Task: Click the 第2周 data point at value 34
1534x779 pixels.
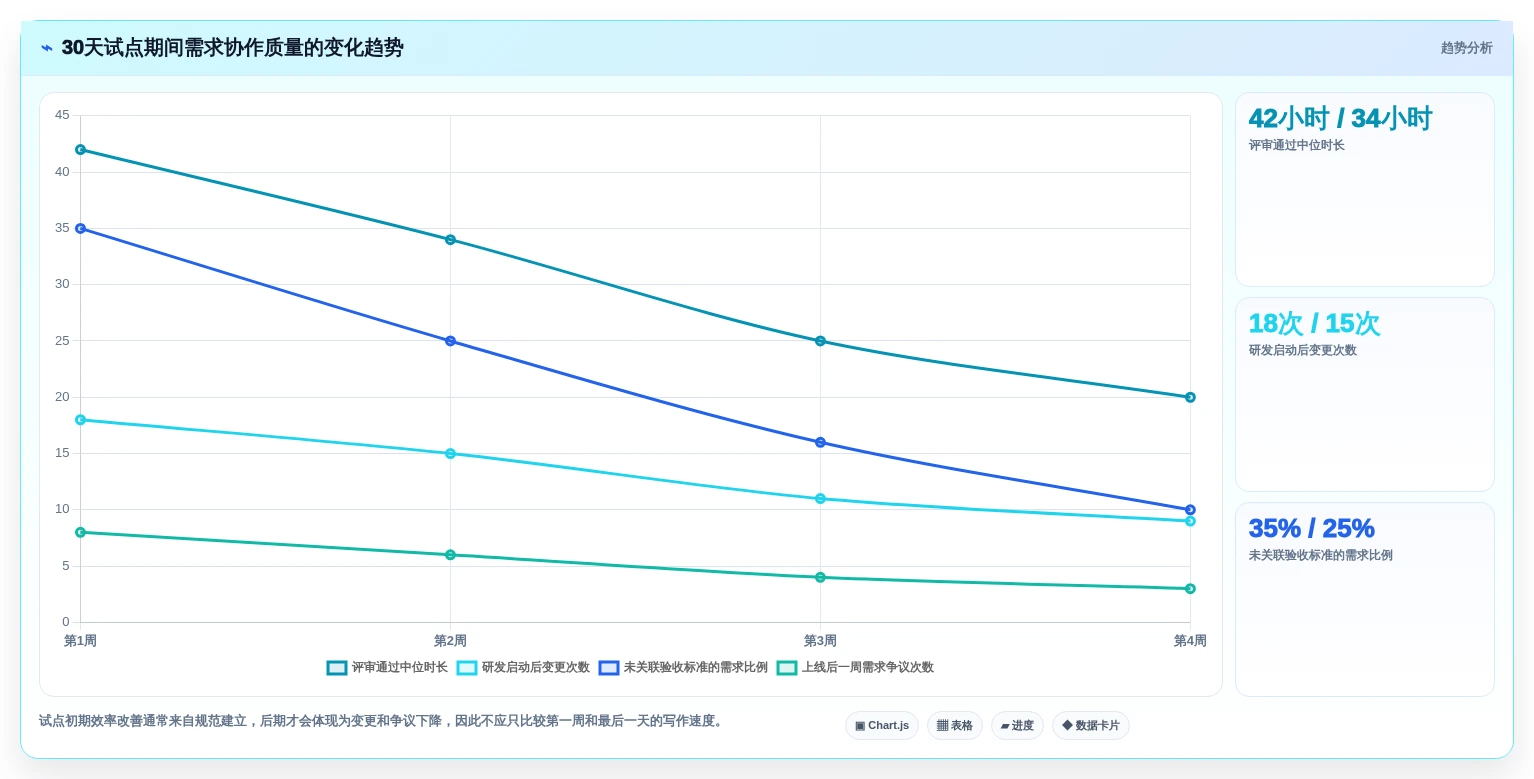Action: (x=450, y=240)
